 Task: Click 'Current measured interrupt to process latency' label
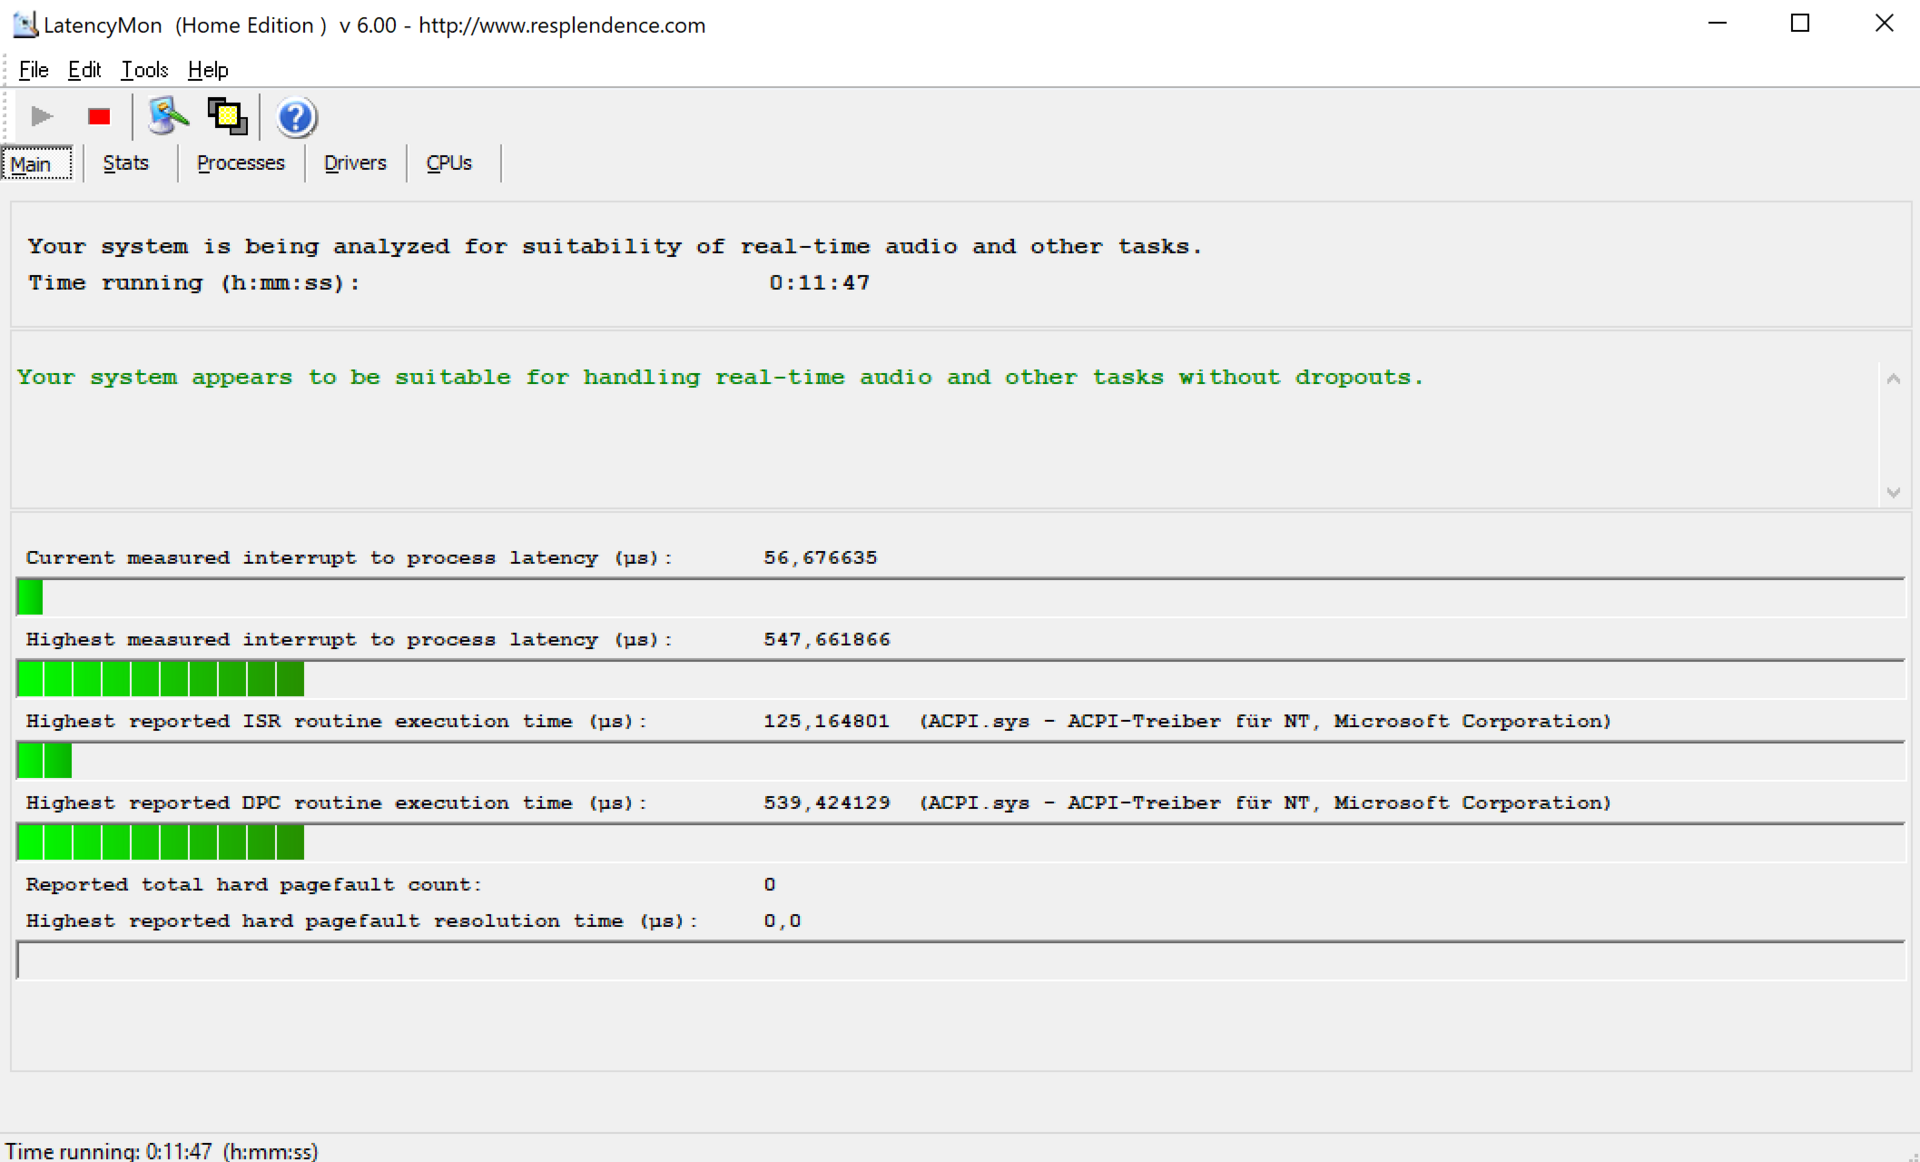tap(349, 558)
